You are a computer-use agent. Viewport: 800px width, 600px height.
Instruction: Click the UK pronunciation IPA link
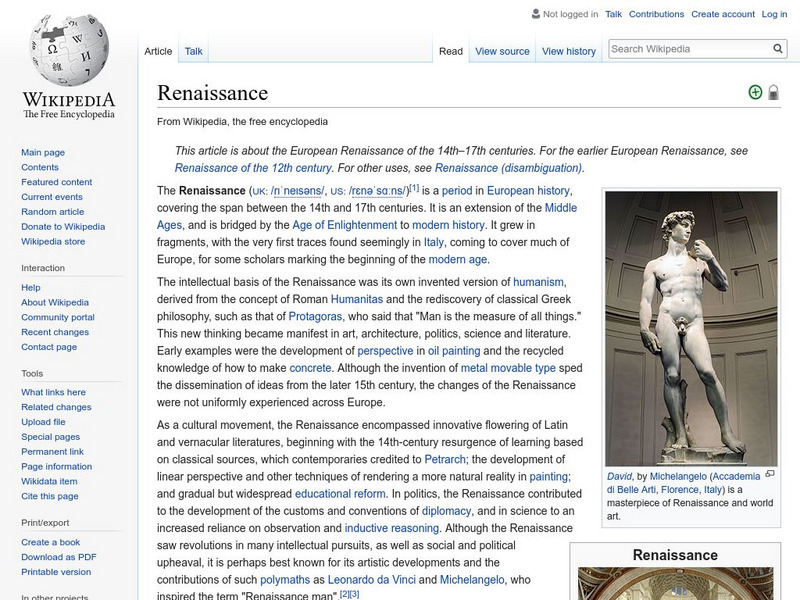(297, 191)
